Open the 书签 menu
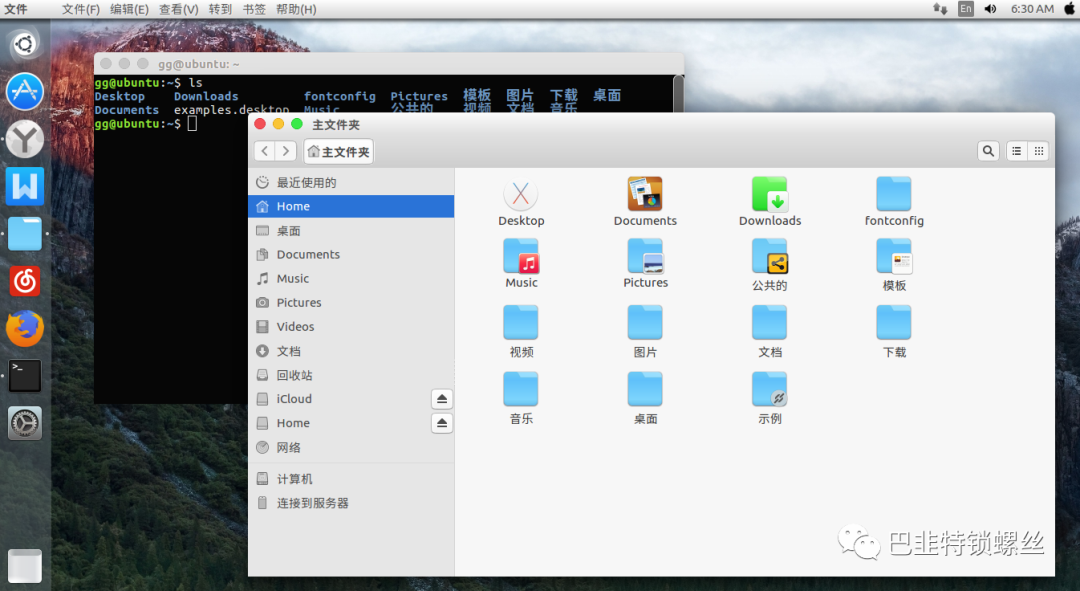Viewport: 1080px width, 591px height. click(x=254, y=9)
